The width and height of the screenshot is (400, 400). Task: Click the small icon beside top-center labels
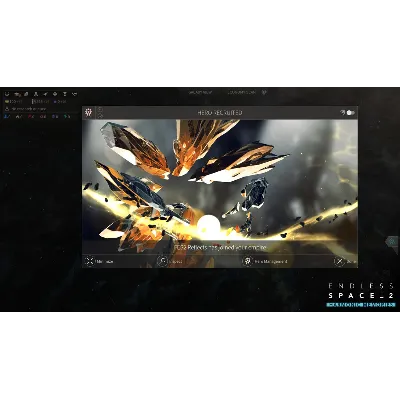point(264,92)
